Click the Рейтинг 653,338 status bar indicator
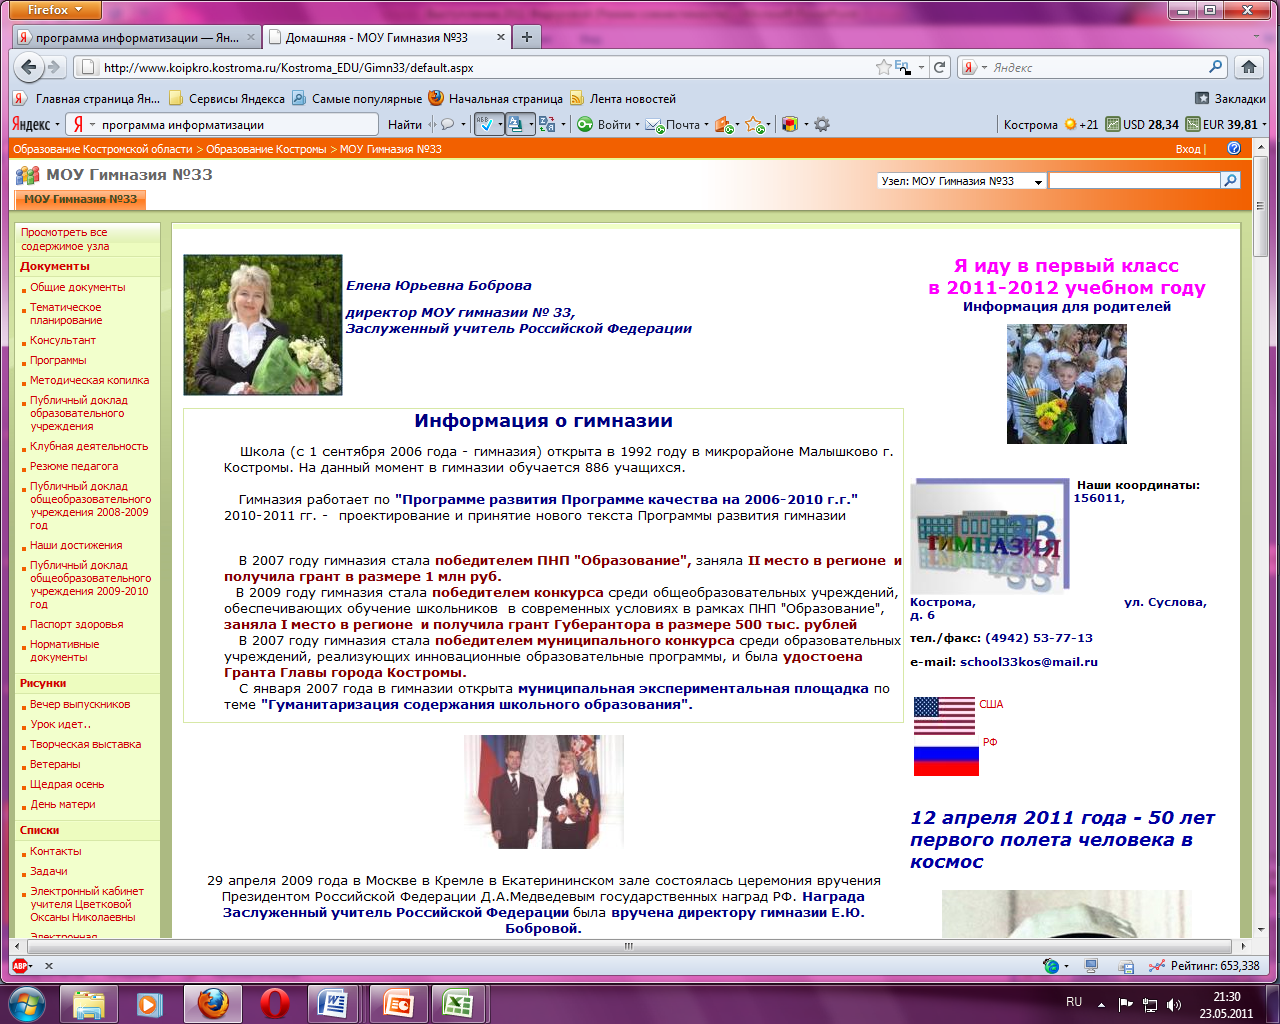Viewport: 1280px width, 1024px height. click(1204, 966)
